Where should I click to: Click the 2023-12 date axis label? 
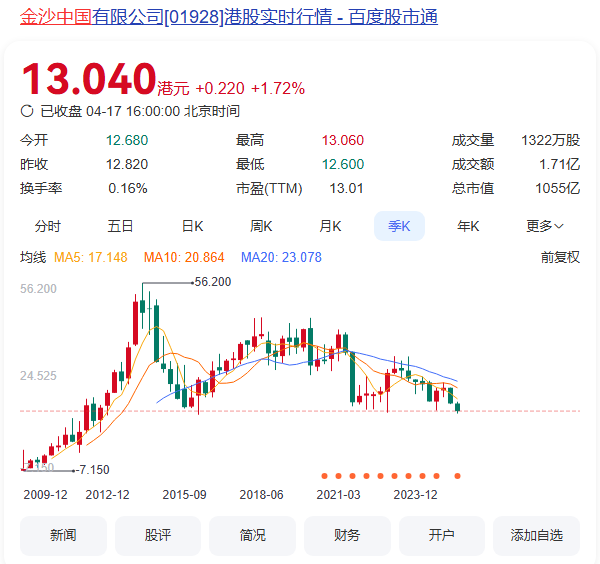coord(415,495)
